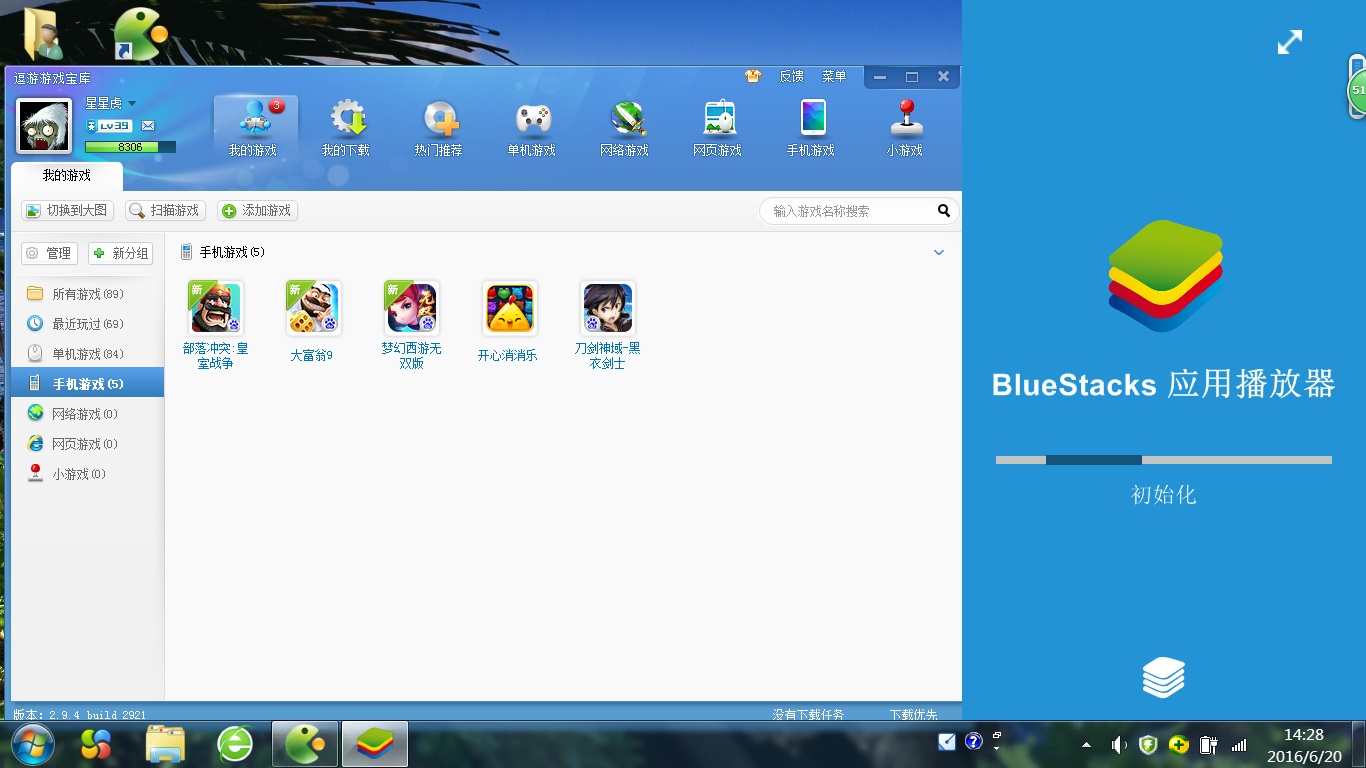The height and width of the screenshot is (768, 1366).
Task: Open 我的下载 download section
Action: point(346,127)
